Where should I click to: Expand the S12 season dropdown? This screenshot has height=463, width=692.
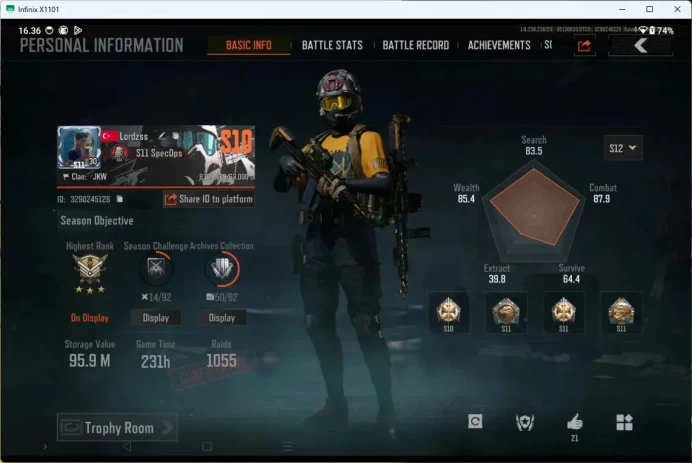point(623,148)
